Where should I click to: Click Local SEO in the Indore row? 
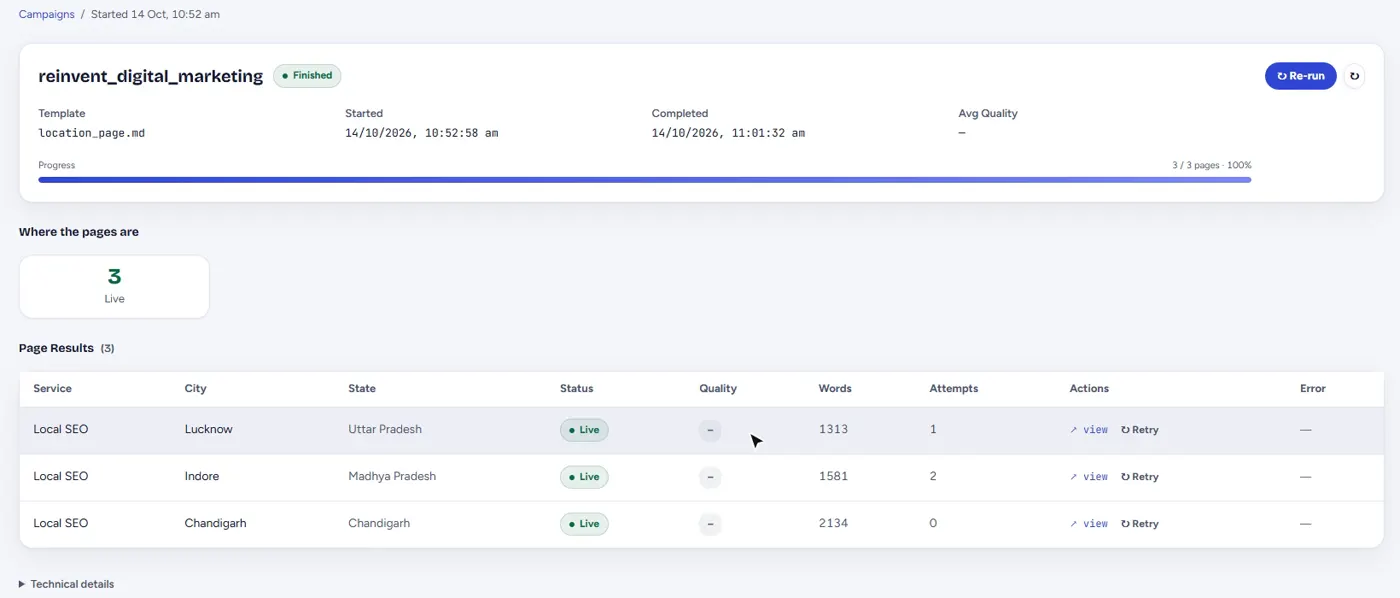(61, 476)
